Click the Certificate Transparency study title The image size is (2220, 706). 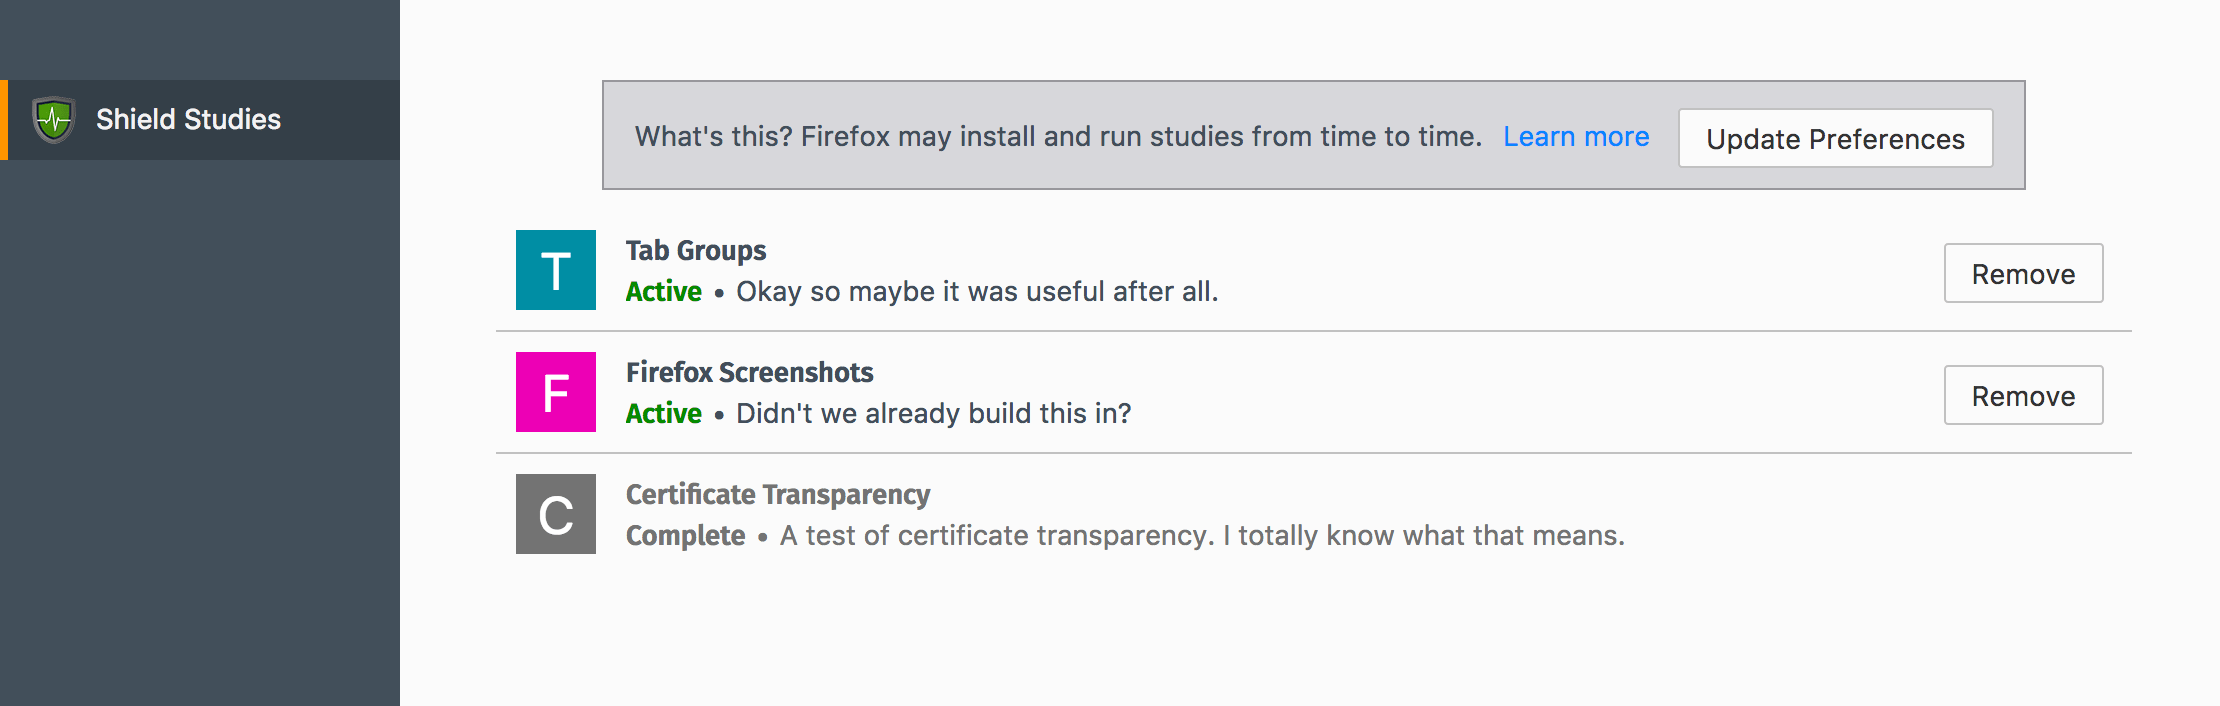click(778, 494)
